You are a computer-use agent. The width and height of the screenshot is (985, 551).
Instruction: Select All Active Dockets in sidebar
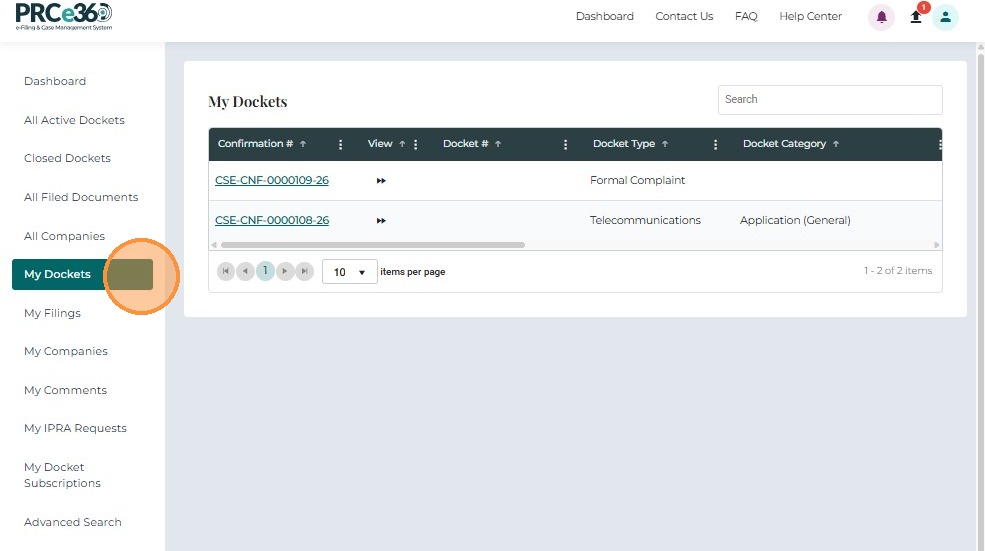tap(74, 120)
